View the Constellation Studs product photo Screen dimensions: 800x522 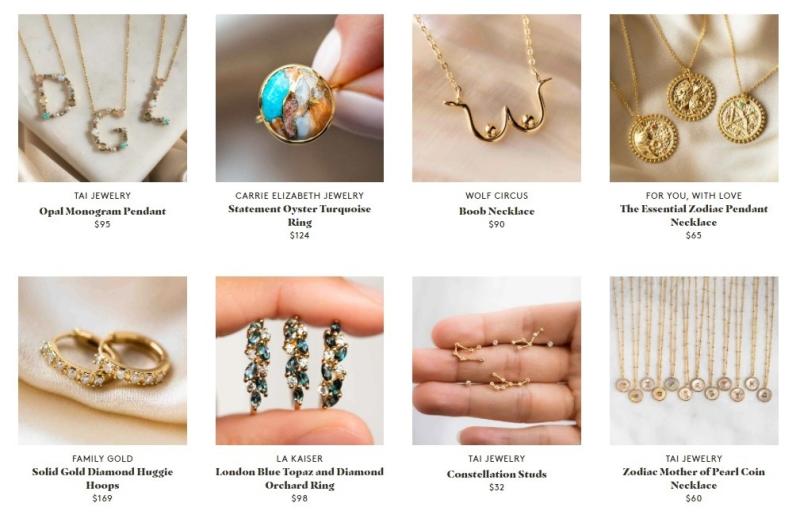[x=496, y=361]
